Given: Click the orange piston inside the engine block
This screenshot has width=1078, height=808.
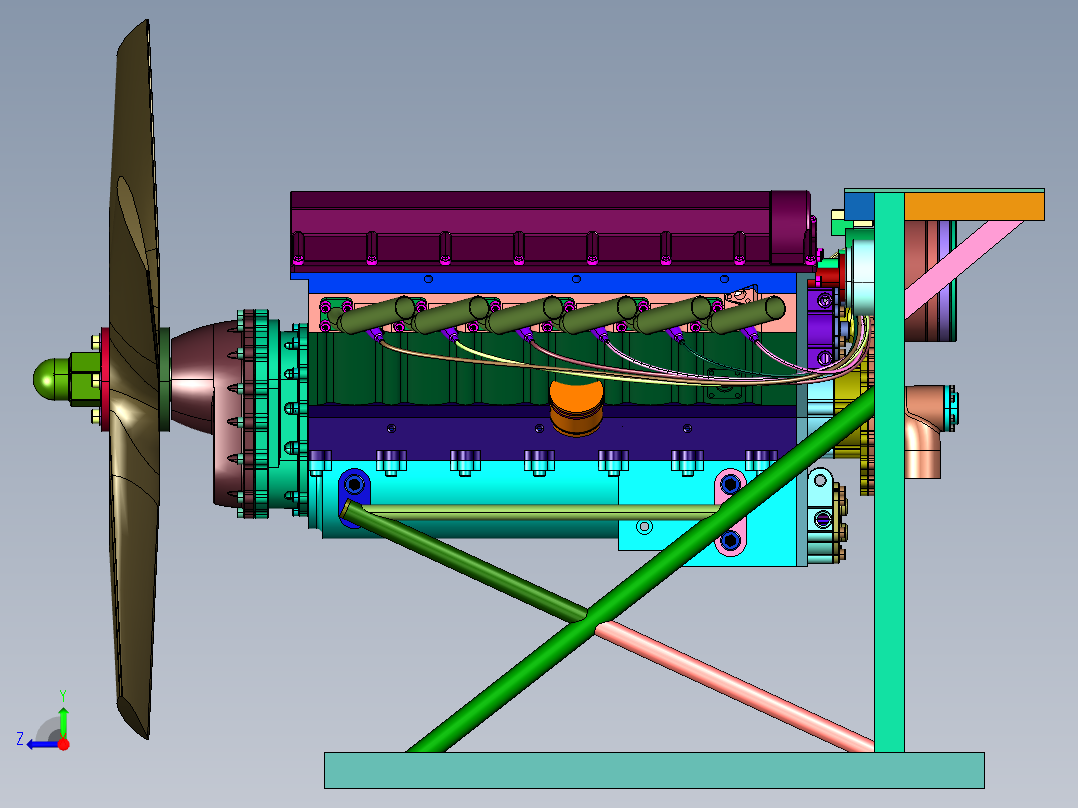Looking at the screenshot, I should tap(576, 406).
